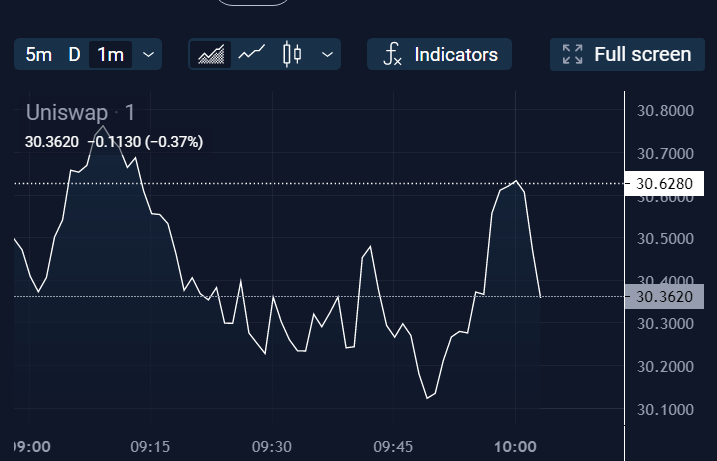717x461 pixels.
Task: Expand the chart type dropdown chevron
Action: click(327, 54)
